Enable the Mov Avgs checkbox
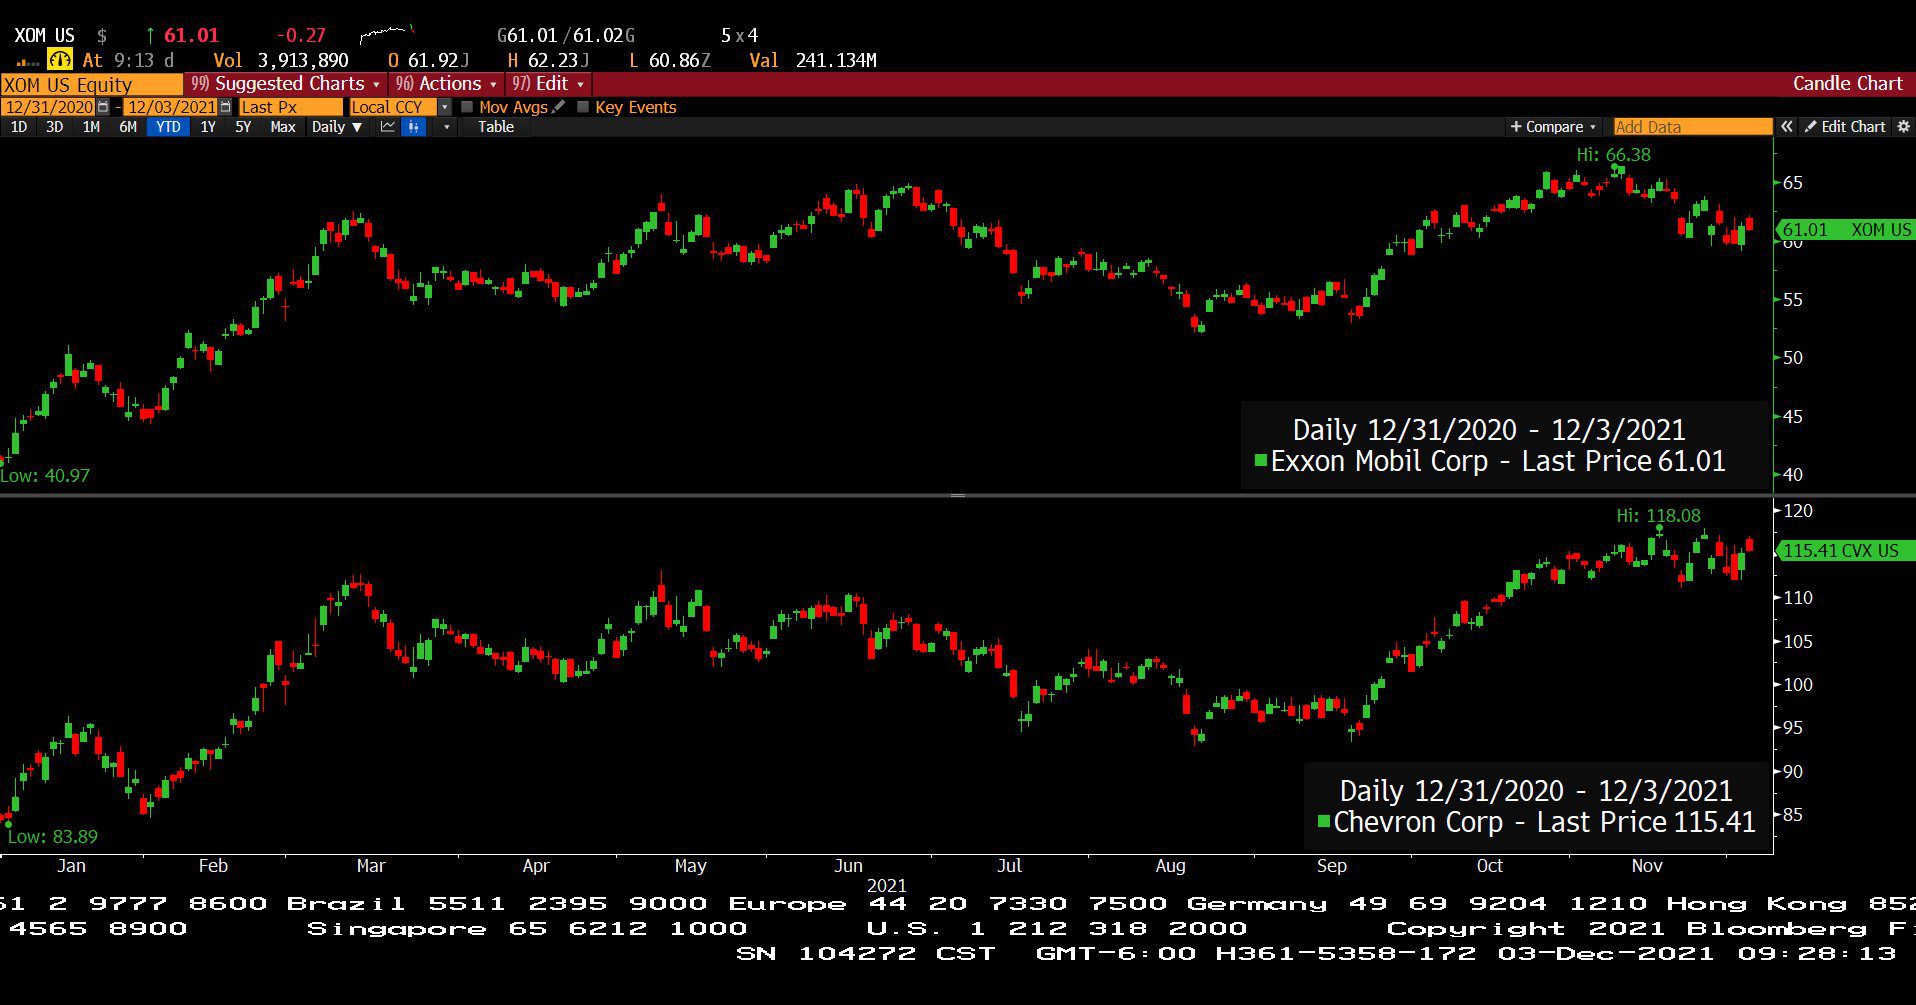 [x=467, y=107]
